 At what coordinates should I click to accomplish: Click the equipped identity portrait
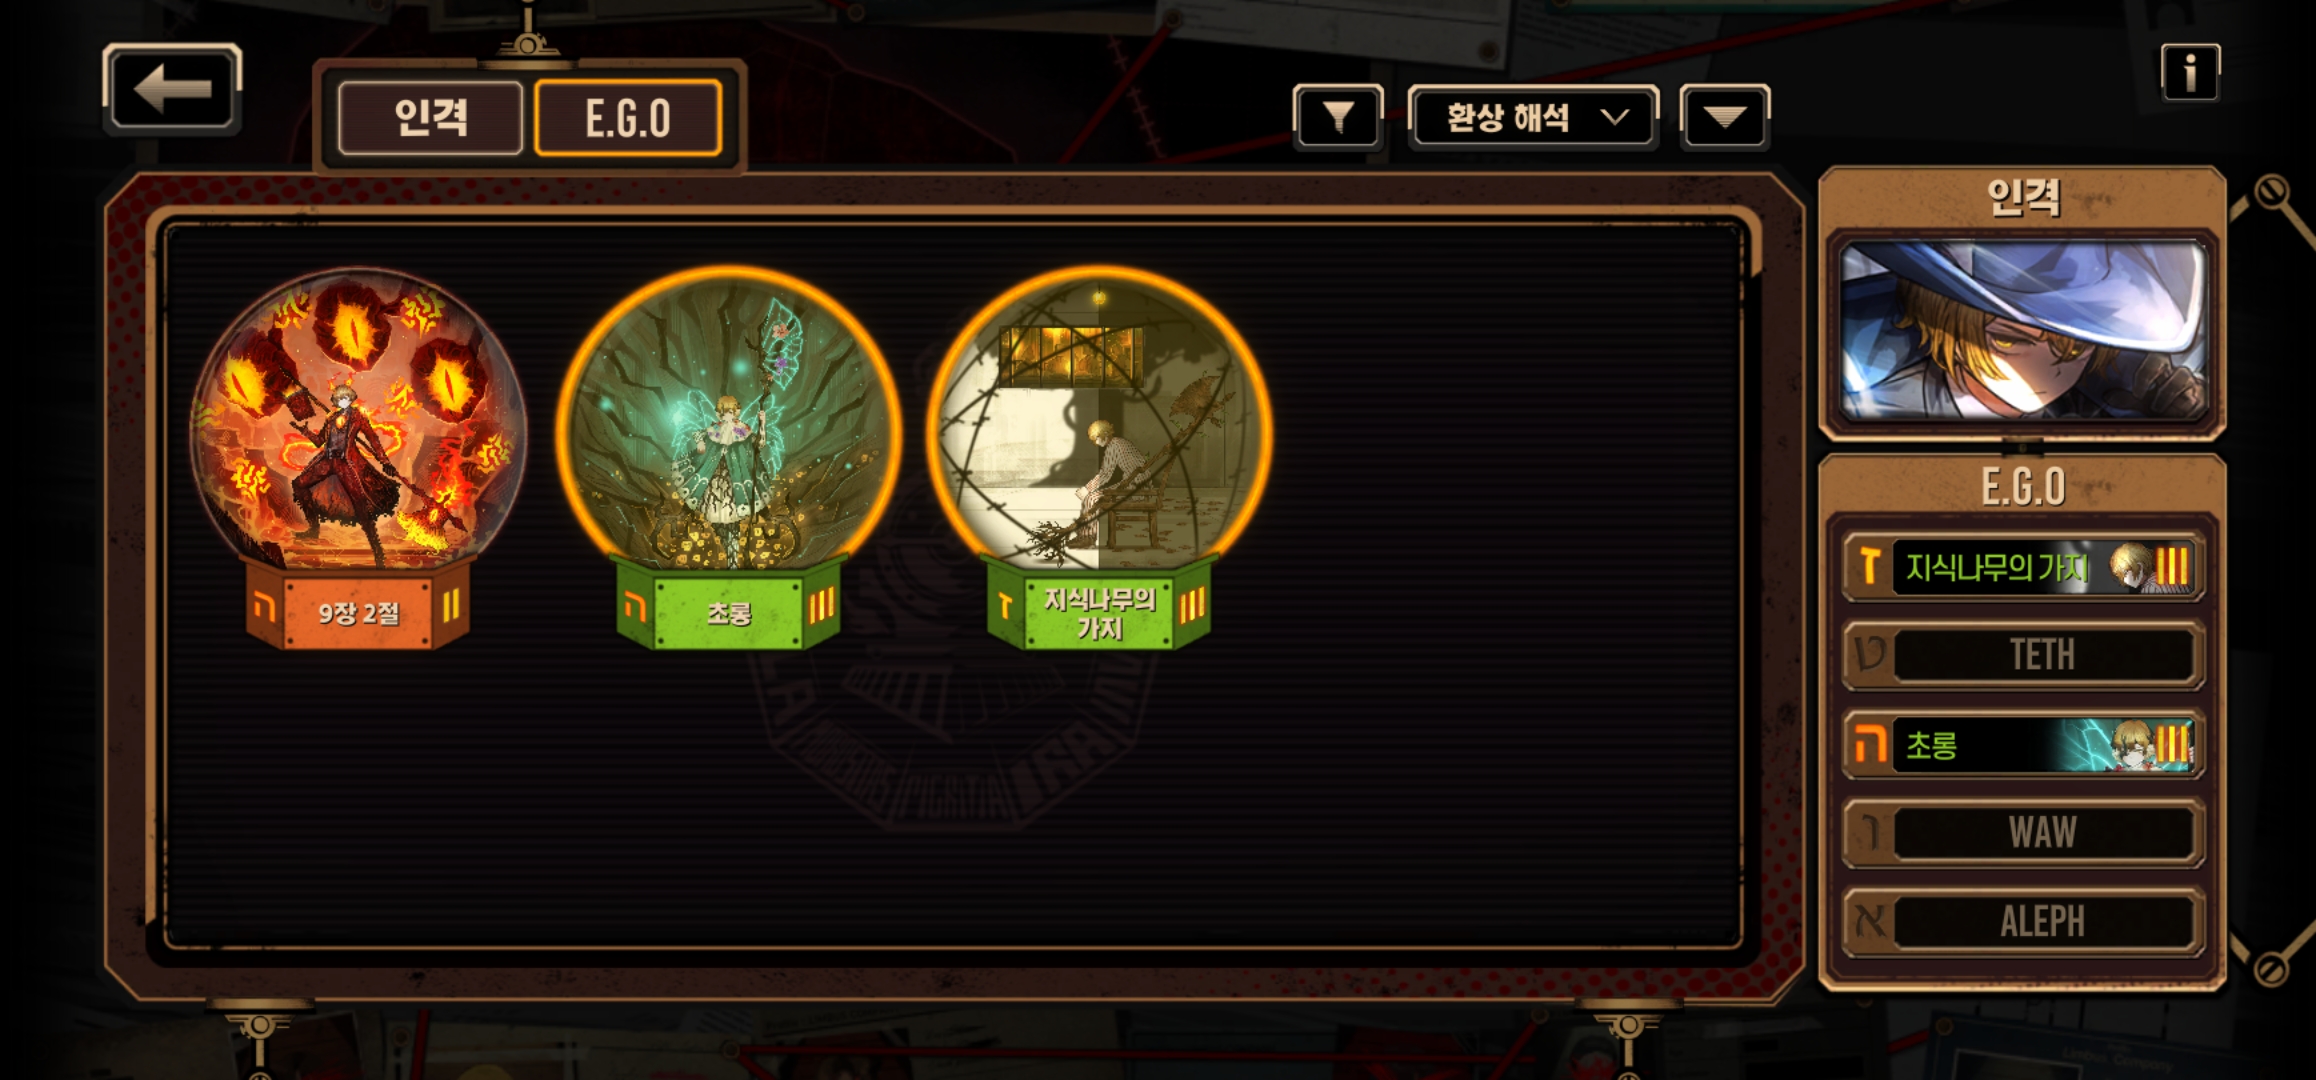tap(2023, 332)
